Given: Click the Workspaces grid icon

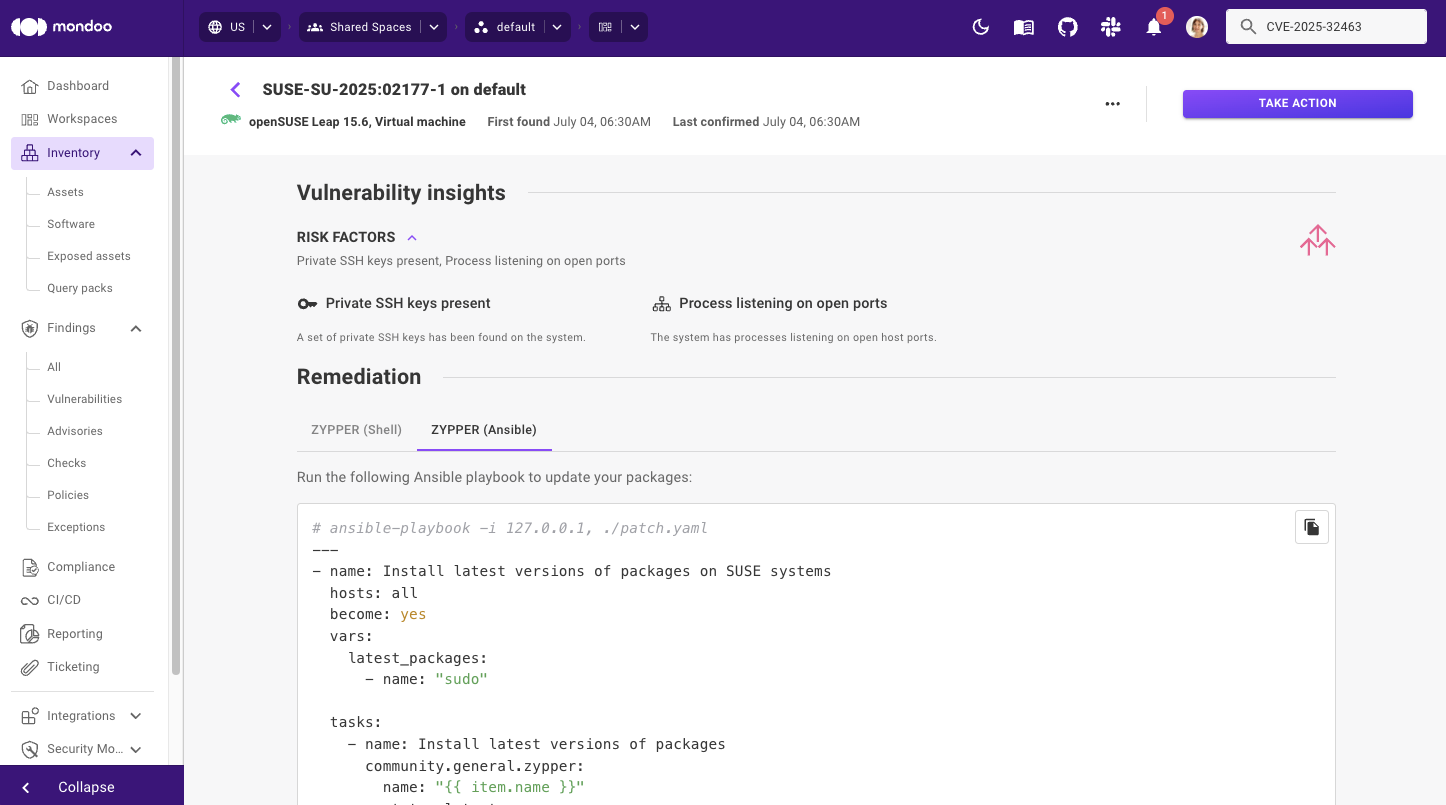Looking at the screenshot, I should coord(30,119).
